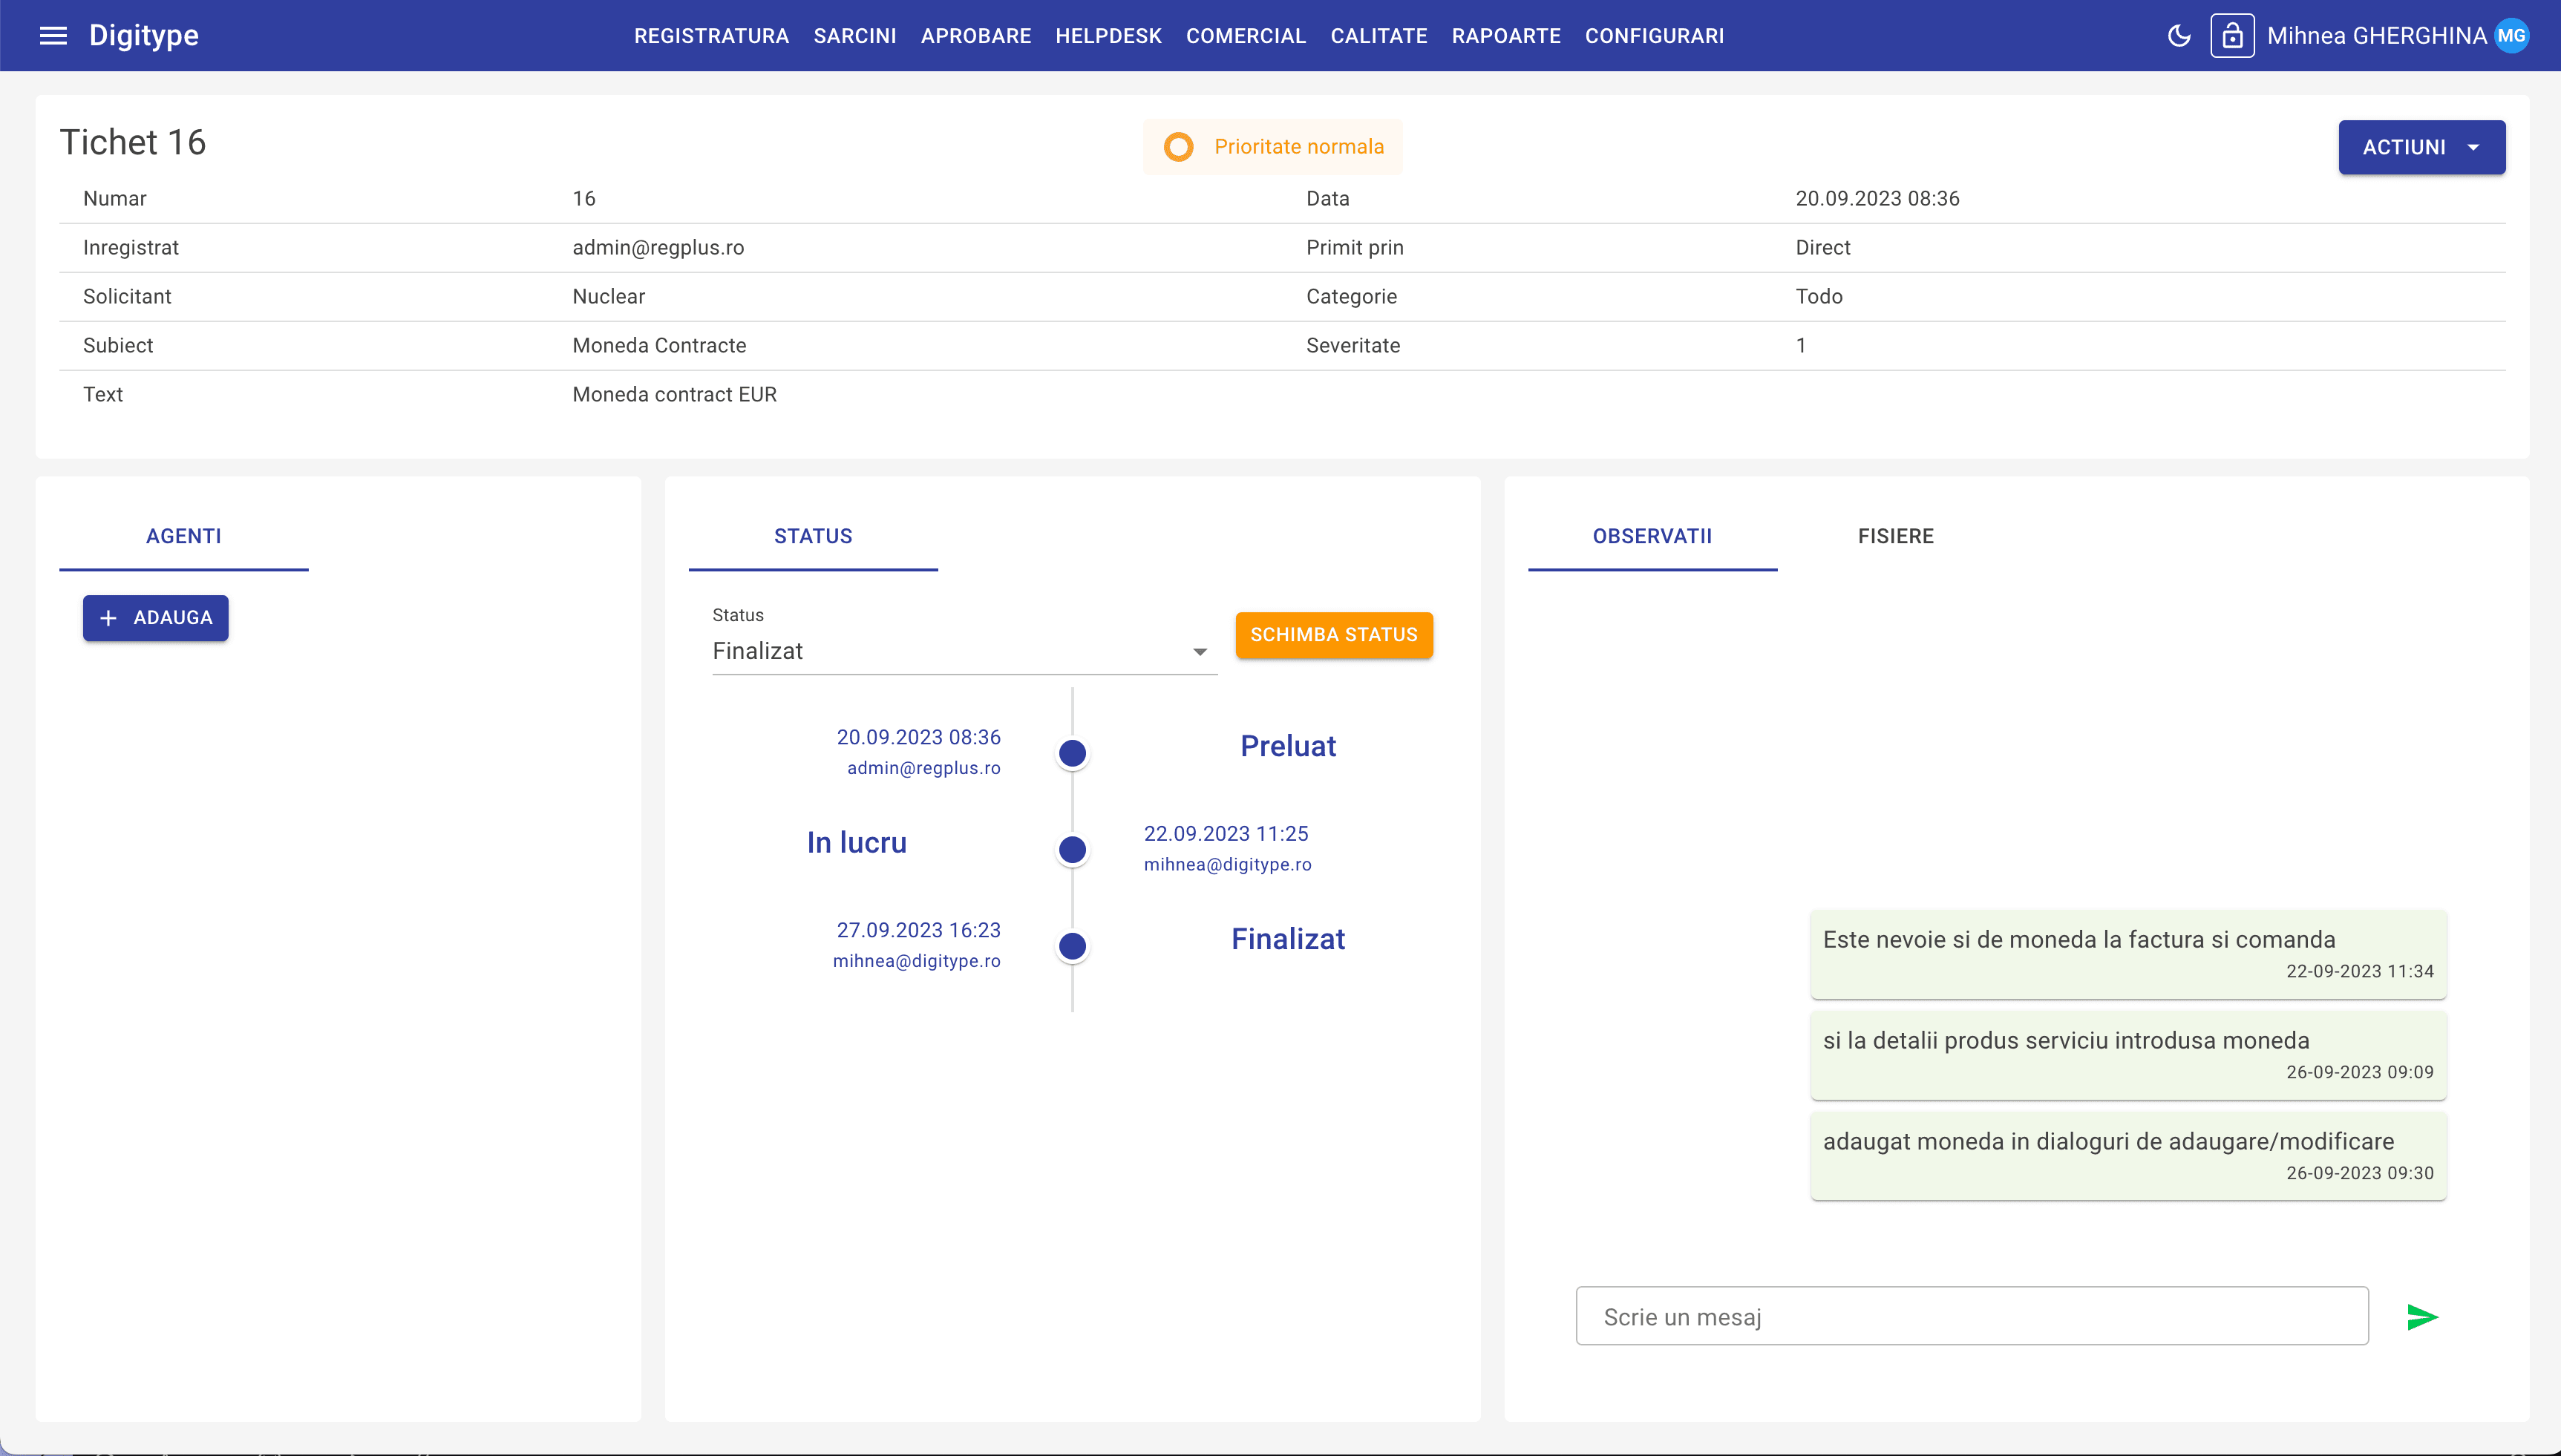Screen dimensions: 2561x1456
Task: Click the orange priority indicator circle
Action: 1180,146
